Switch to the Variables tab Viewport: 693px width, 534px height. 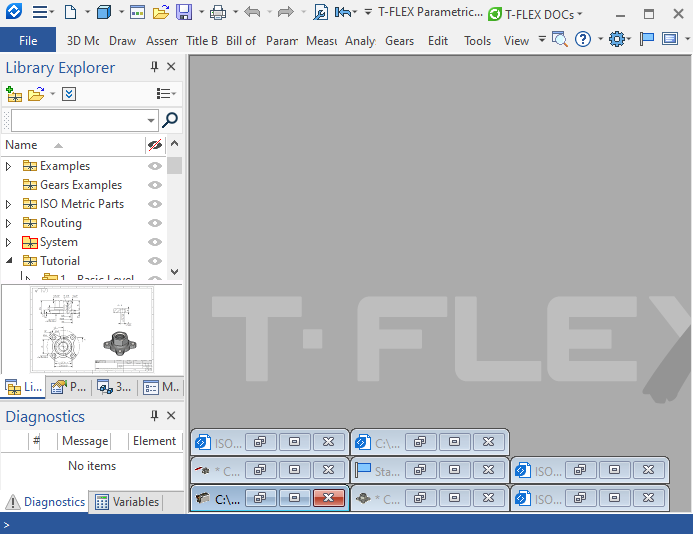(126, 502)
